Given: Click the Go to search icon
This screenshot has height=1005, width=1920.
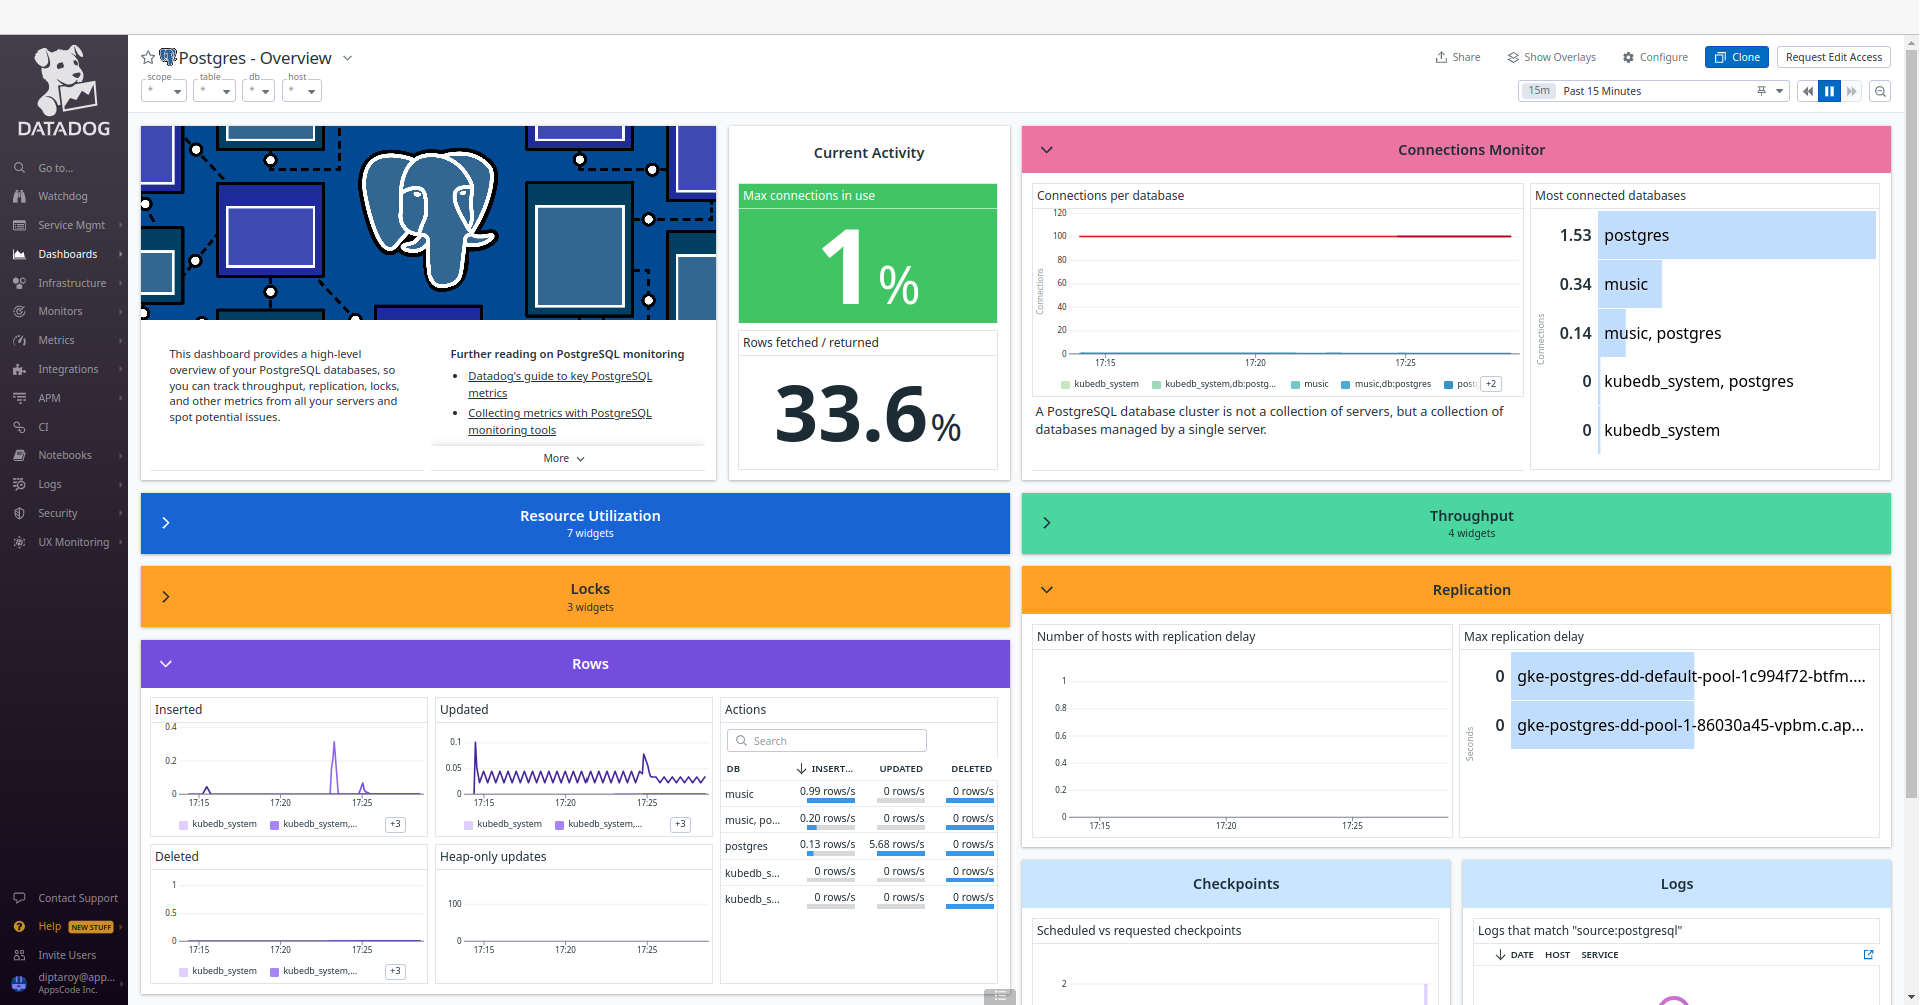Looking at the screenshot, I should click(21, 167).
